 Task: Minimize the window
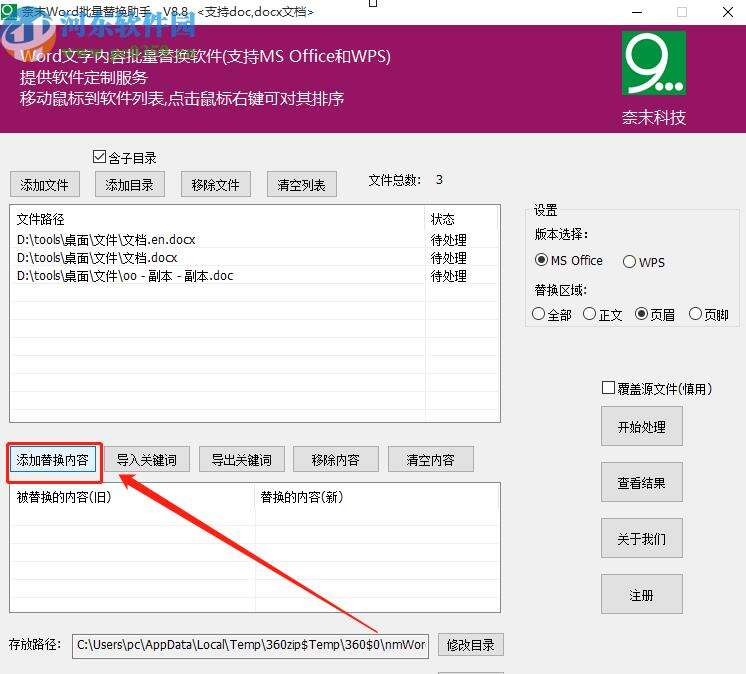pos(638,12)
